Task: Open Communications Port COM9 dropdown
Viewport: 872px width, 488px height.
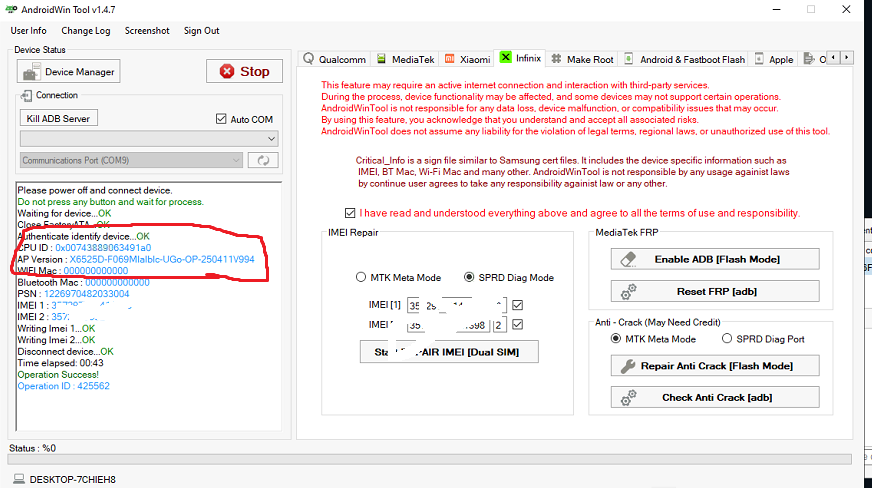Action: [131, 160]
